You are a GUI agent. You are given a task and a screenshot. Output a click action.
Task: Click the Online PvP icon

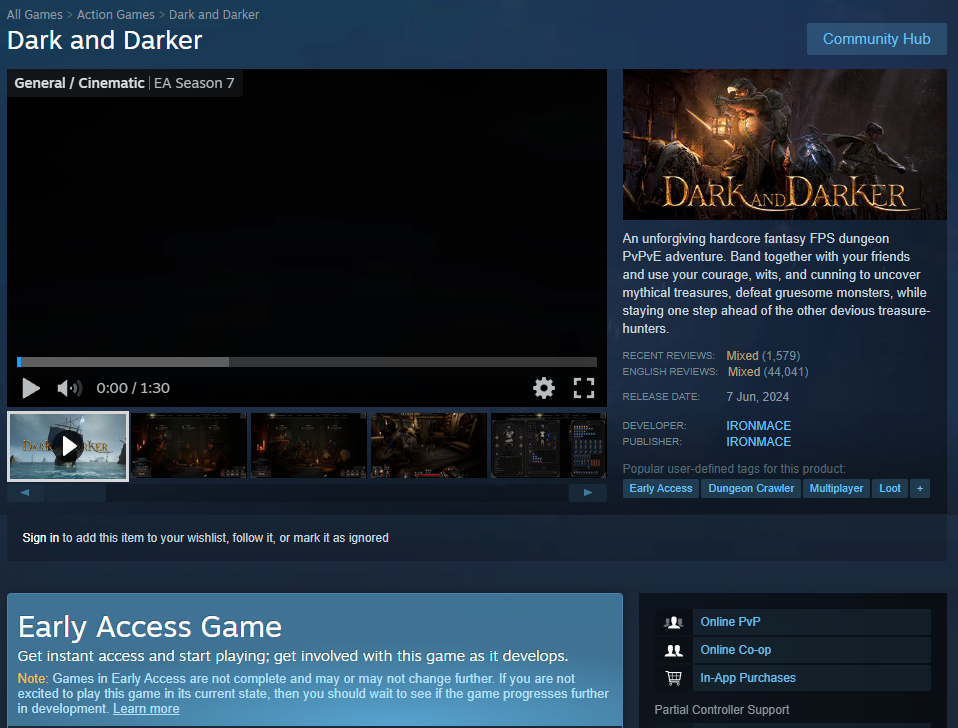coord(673,622)
